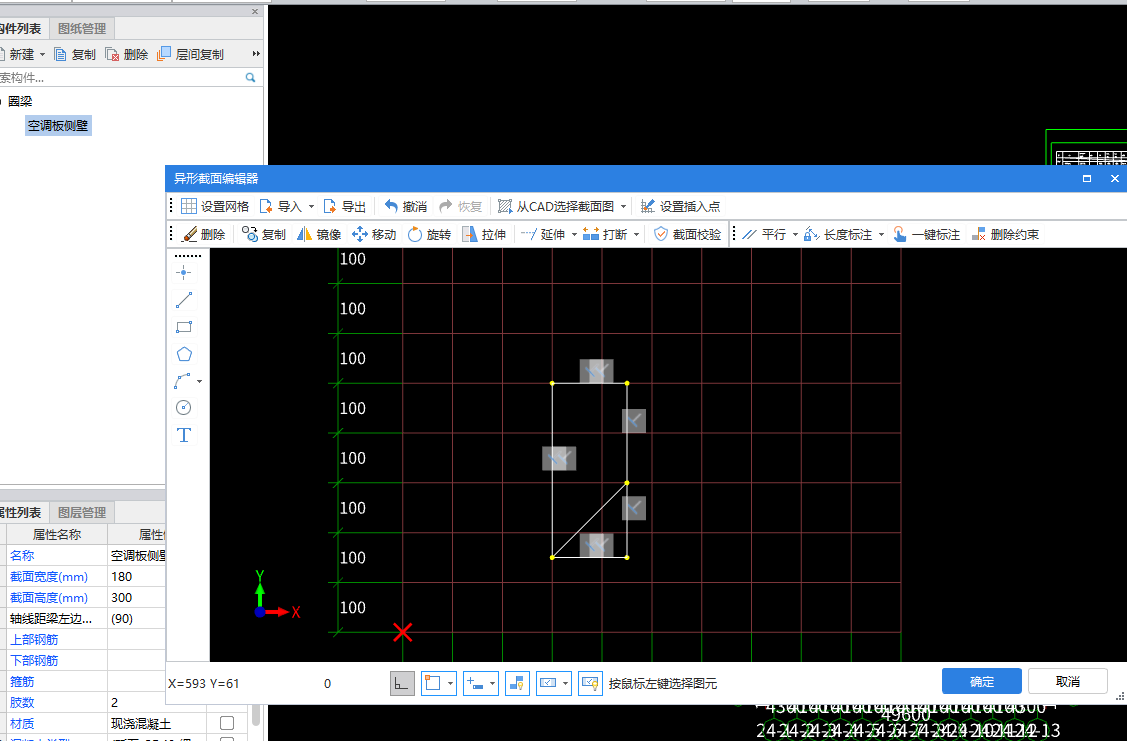Activate the 打断 break tool
The width and height of the screenshot is (1127, 741).
pos(605,234)
